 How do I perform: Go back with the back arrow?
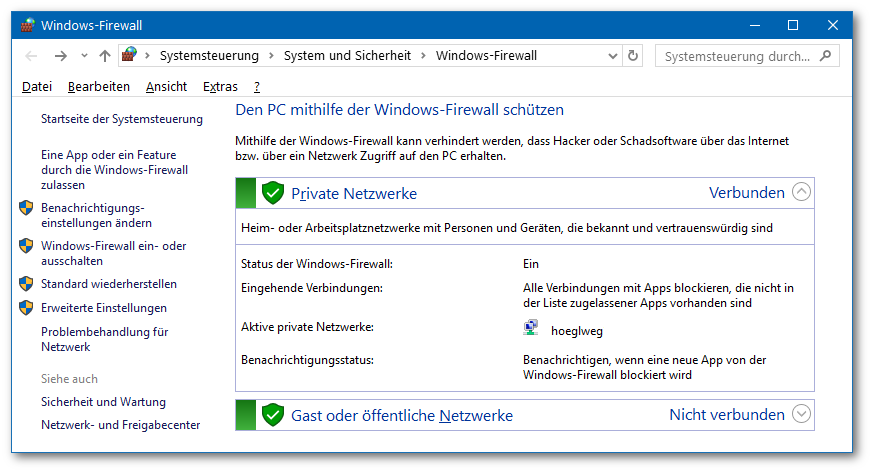[x=32, y=56]
